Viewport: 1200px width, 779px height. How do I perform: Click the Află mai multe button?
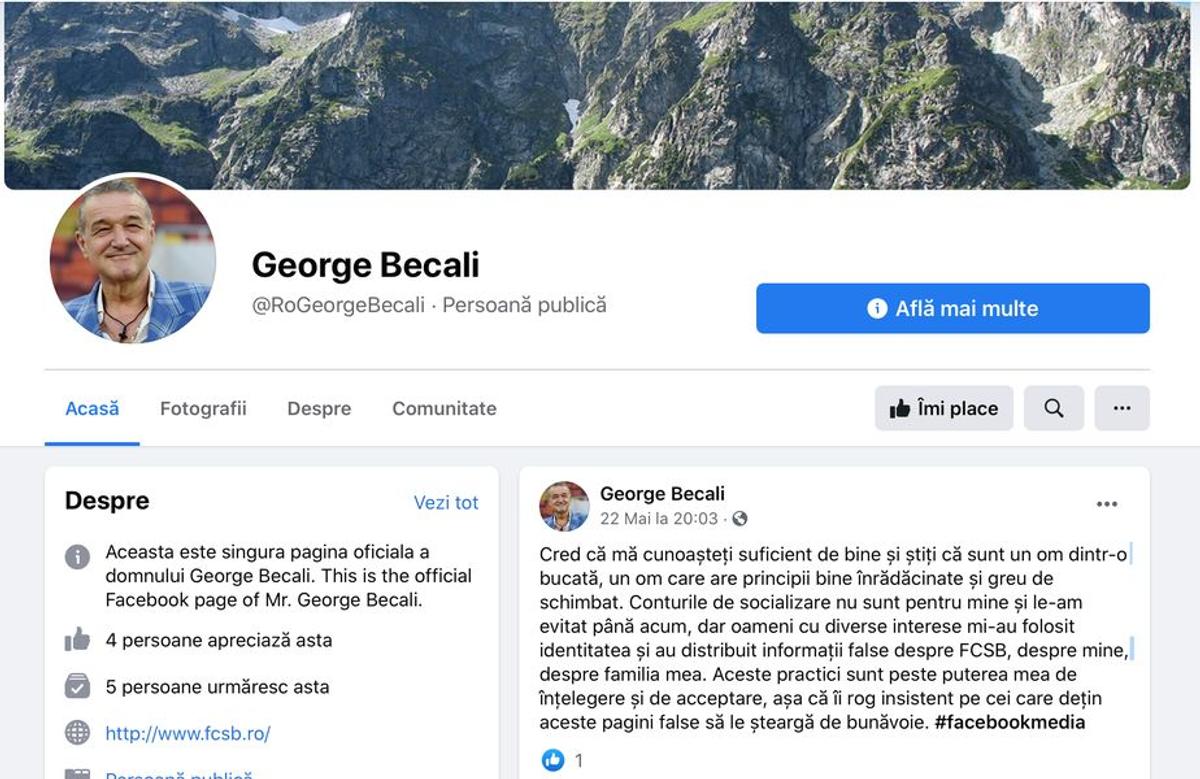coord(953,308)
